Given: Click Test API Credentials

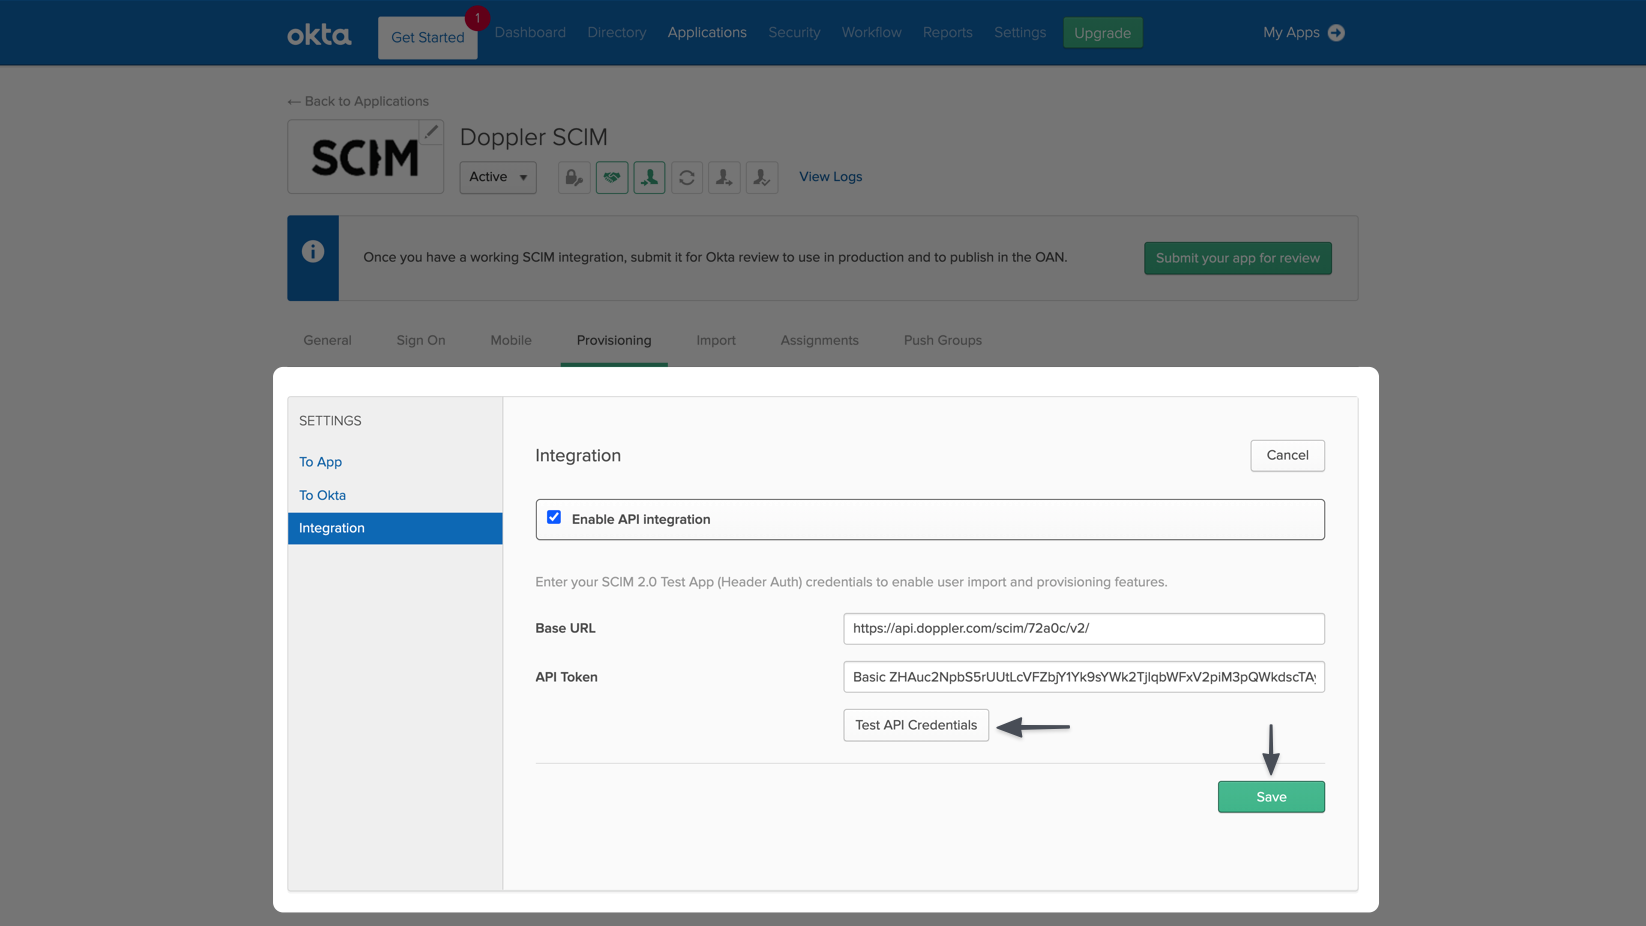Looking at the screenshot, I should point(916,725).
